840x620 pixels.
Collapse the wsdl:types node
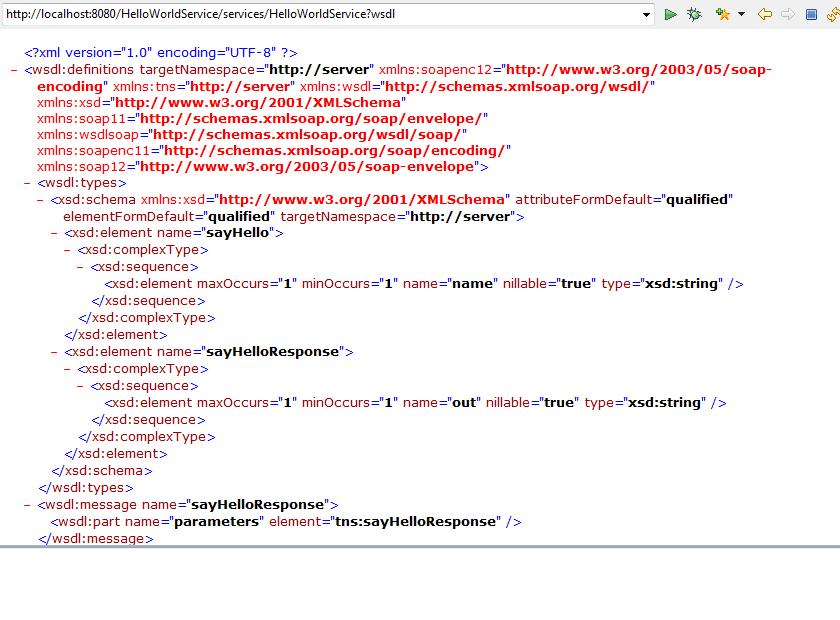[x=25, y=182]
